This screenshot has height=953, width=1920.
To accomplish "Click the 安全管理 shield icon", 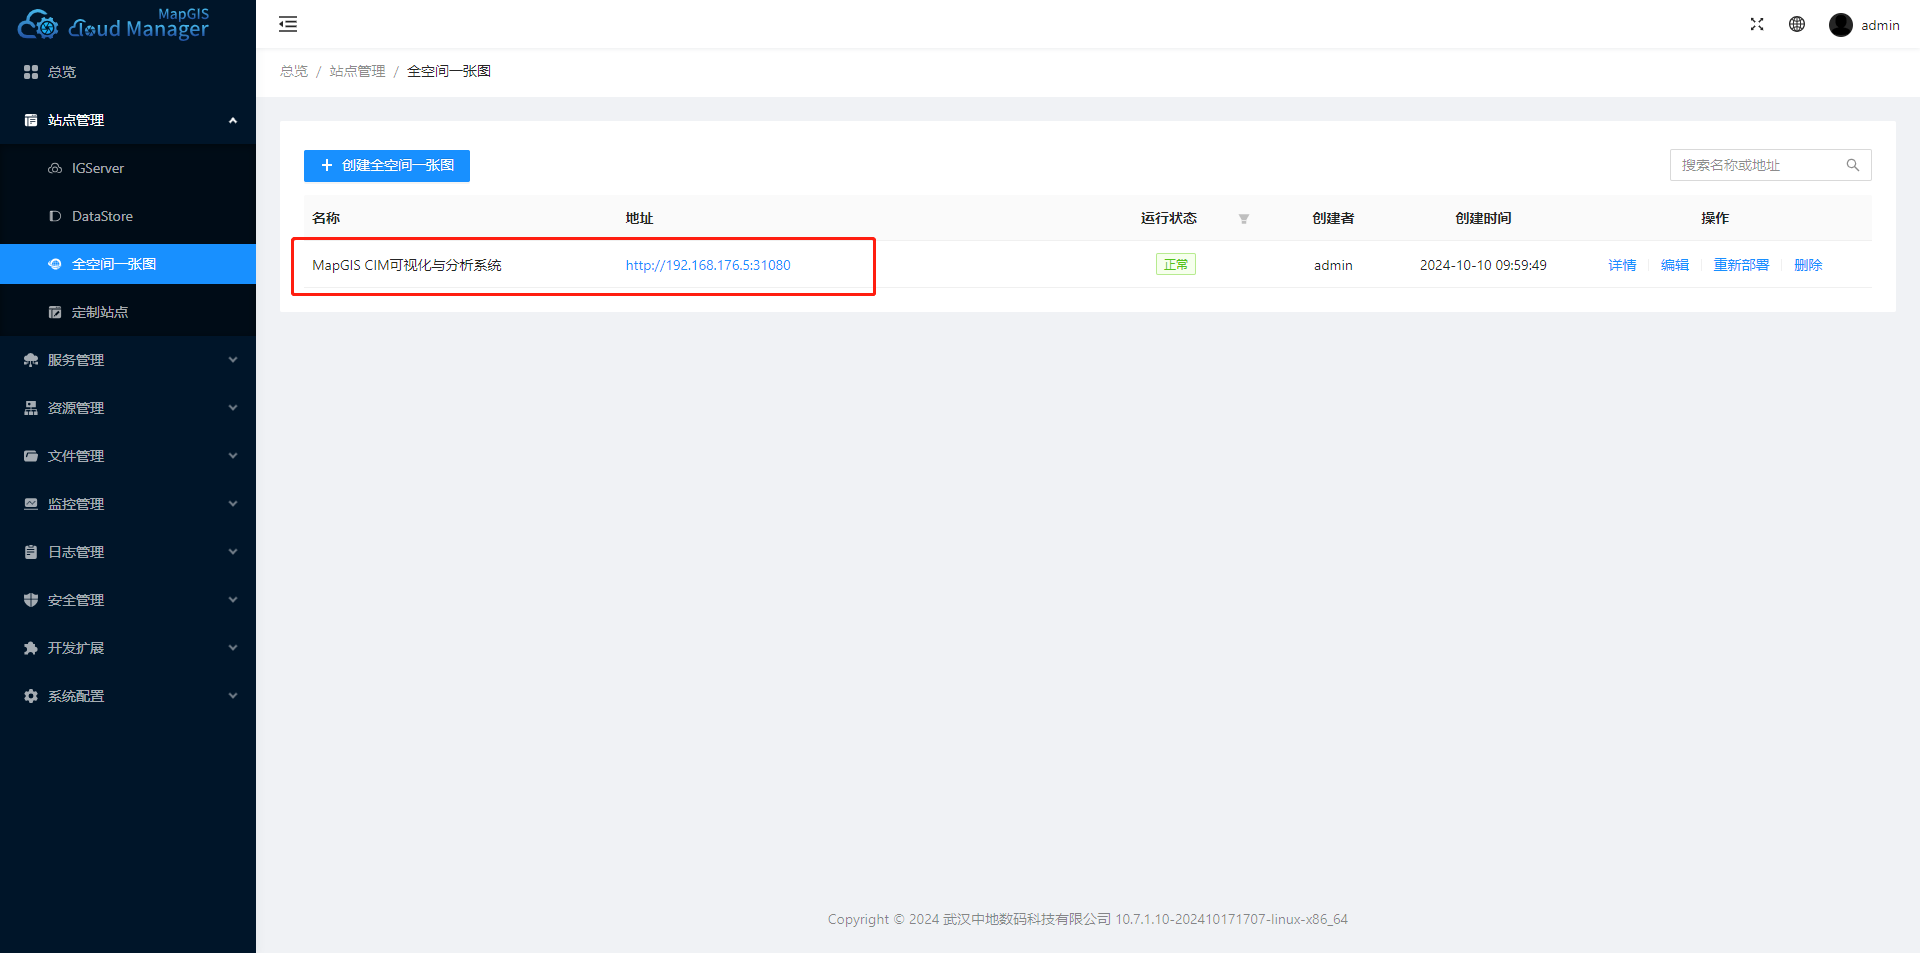I will tap(31, 600).
